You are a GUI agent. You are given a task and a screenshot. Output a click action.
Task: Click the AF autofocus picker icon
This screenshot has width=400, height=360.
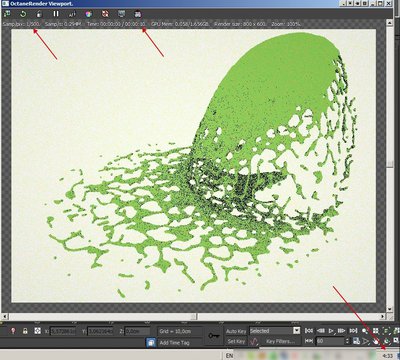[72, 14]
